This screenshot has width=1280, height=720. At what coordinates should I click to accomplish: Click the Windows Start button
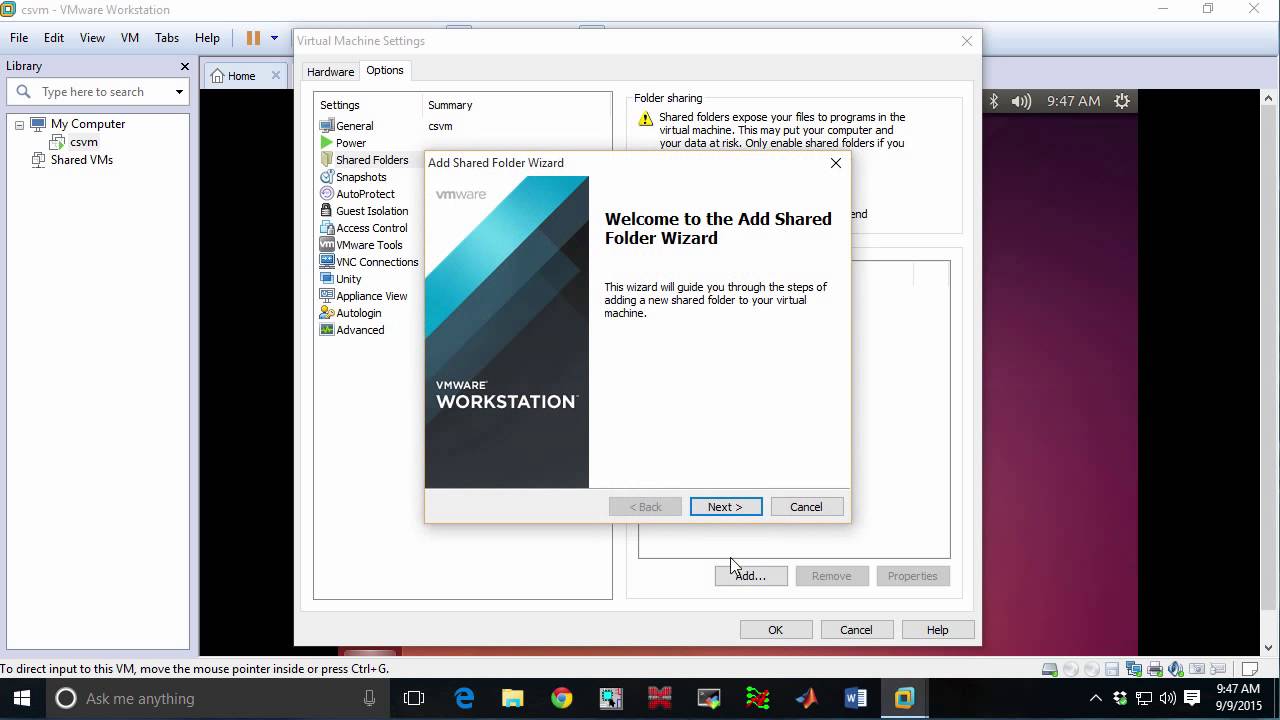pyautogui.click(x=22, y=698)
